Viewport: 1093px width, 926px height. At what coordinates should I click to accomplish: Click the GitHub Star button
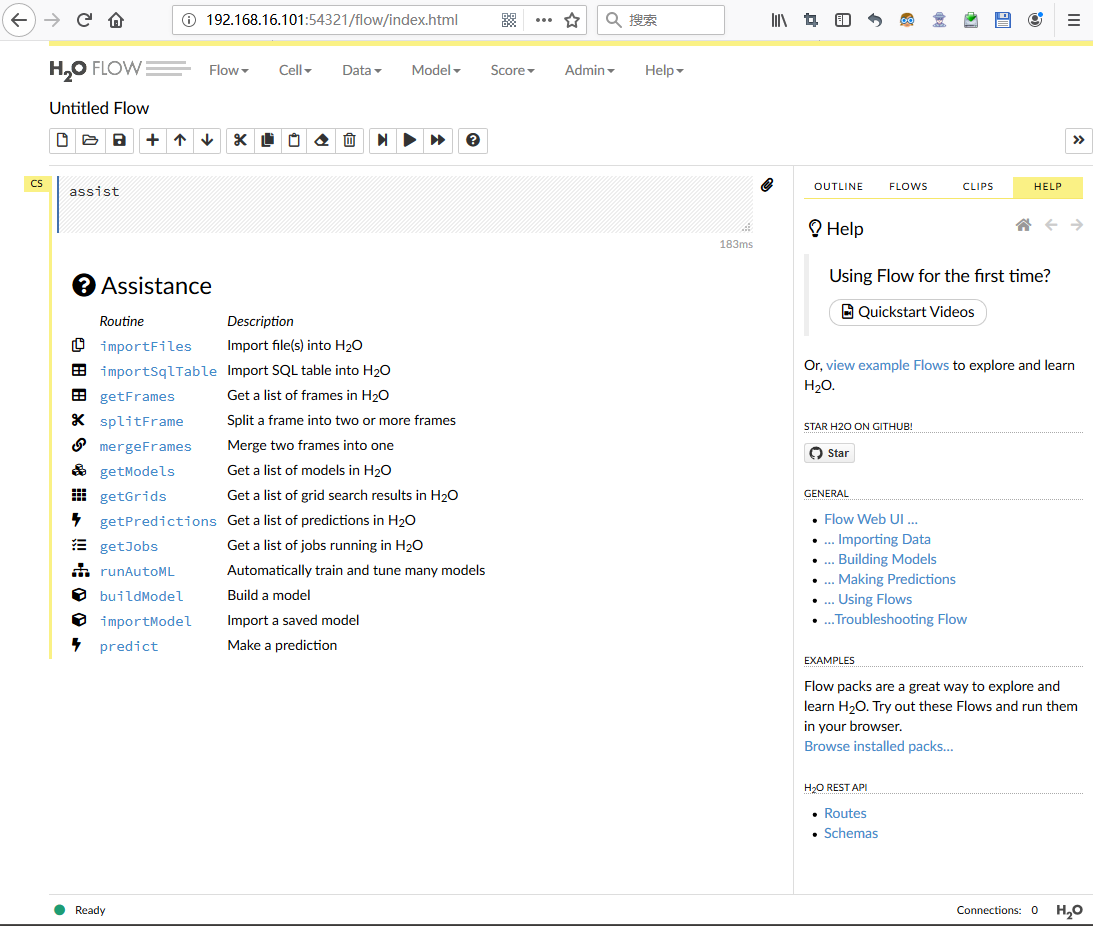point(830,453)
